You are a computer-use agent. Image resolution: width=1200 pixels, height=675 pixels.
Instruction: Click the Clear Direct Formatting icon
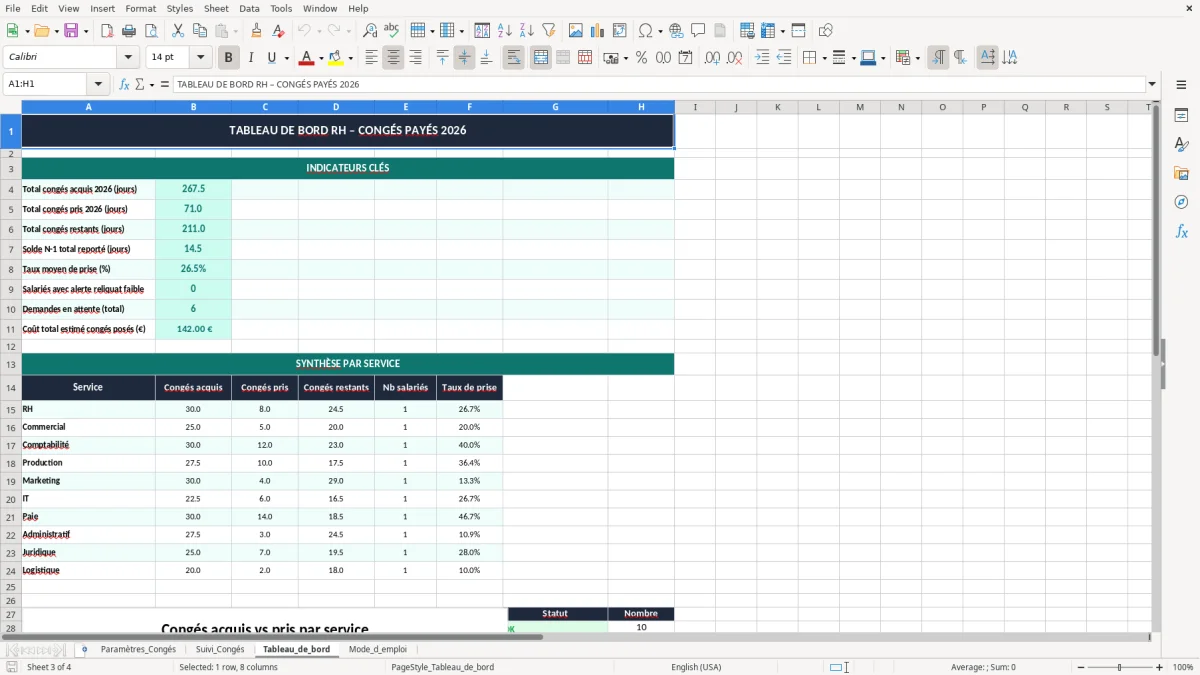click(x=279, y=31)
